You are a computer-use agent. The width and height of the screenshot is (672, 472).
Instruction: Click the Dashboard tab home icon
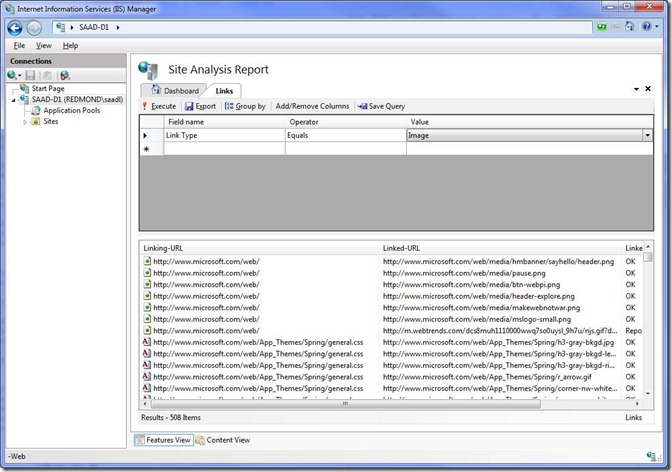[x=156, y=90]
